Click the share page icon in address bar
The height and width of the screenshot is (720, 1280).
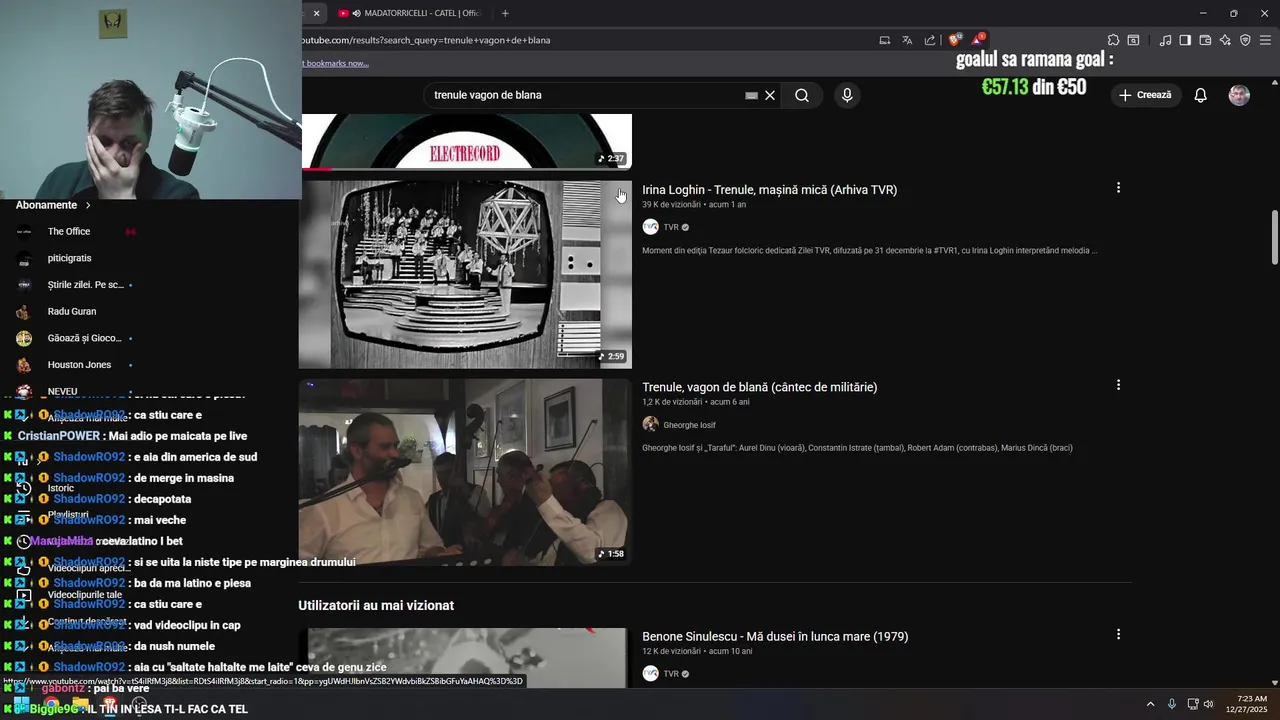point(930,40)
